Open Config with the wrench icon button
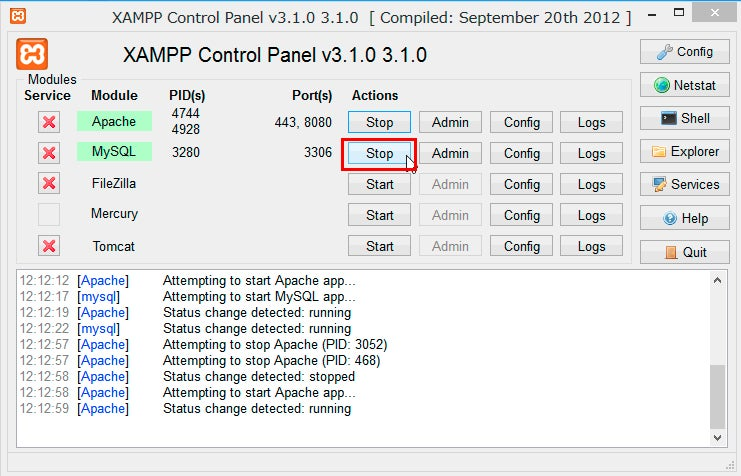 (x=685, y=52)
